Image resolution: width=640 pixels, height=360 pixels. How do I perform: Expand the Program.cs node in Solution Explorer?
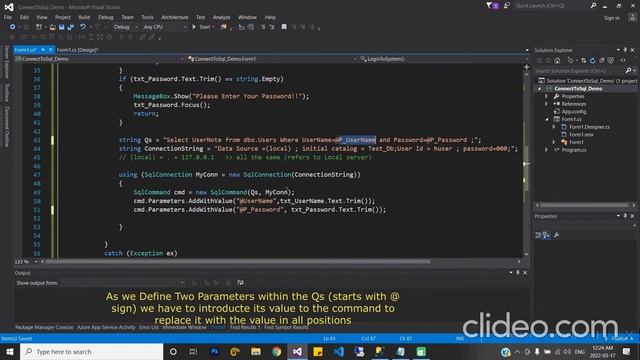point(547,150)
